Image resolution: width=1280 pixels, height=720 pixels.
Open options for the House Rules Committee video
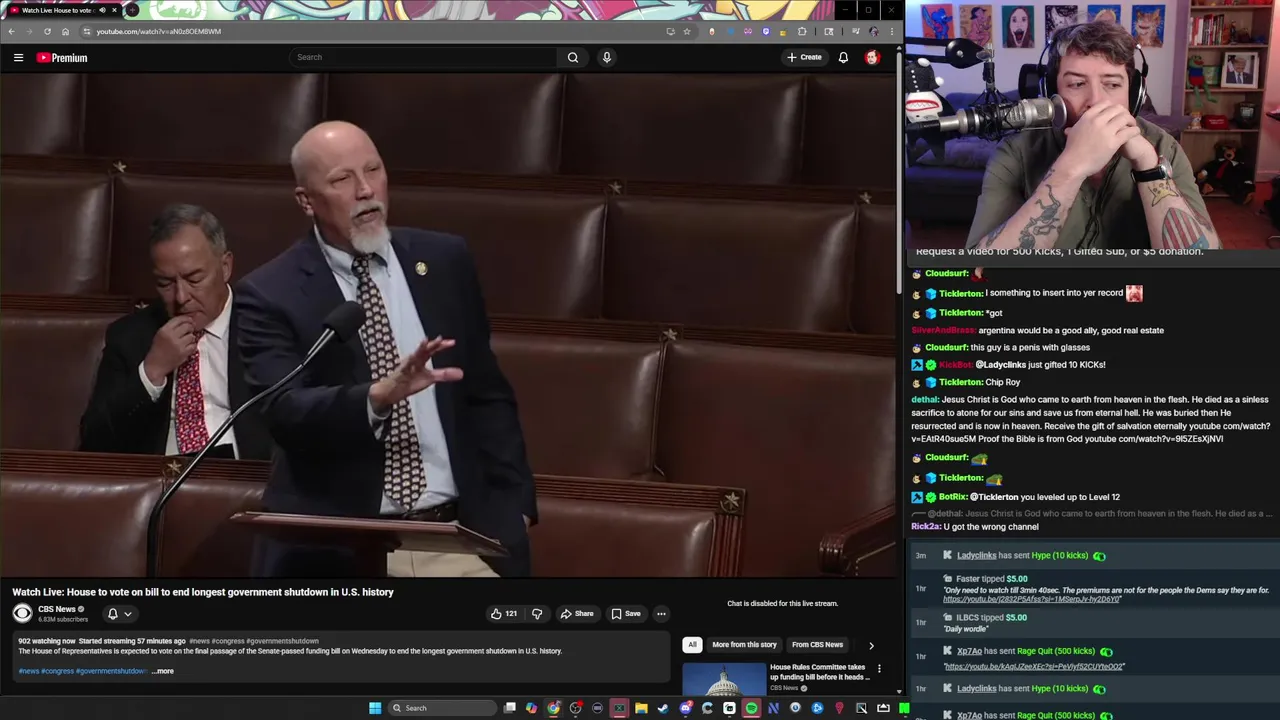[879, 668]
